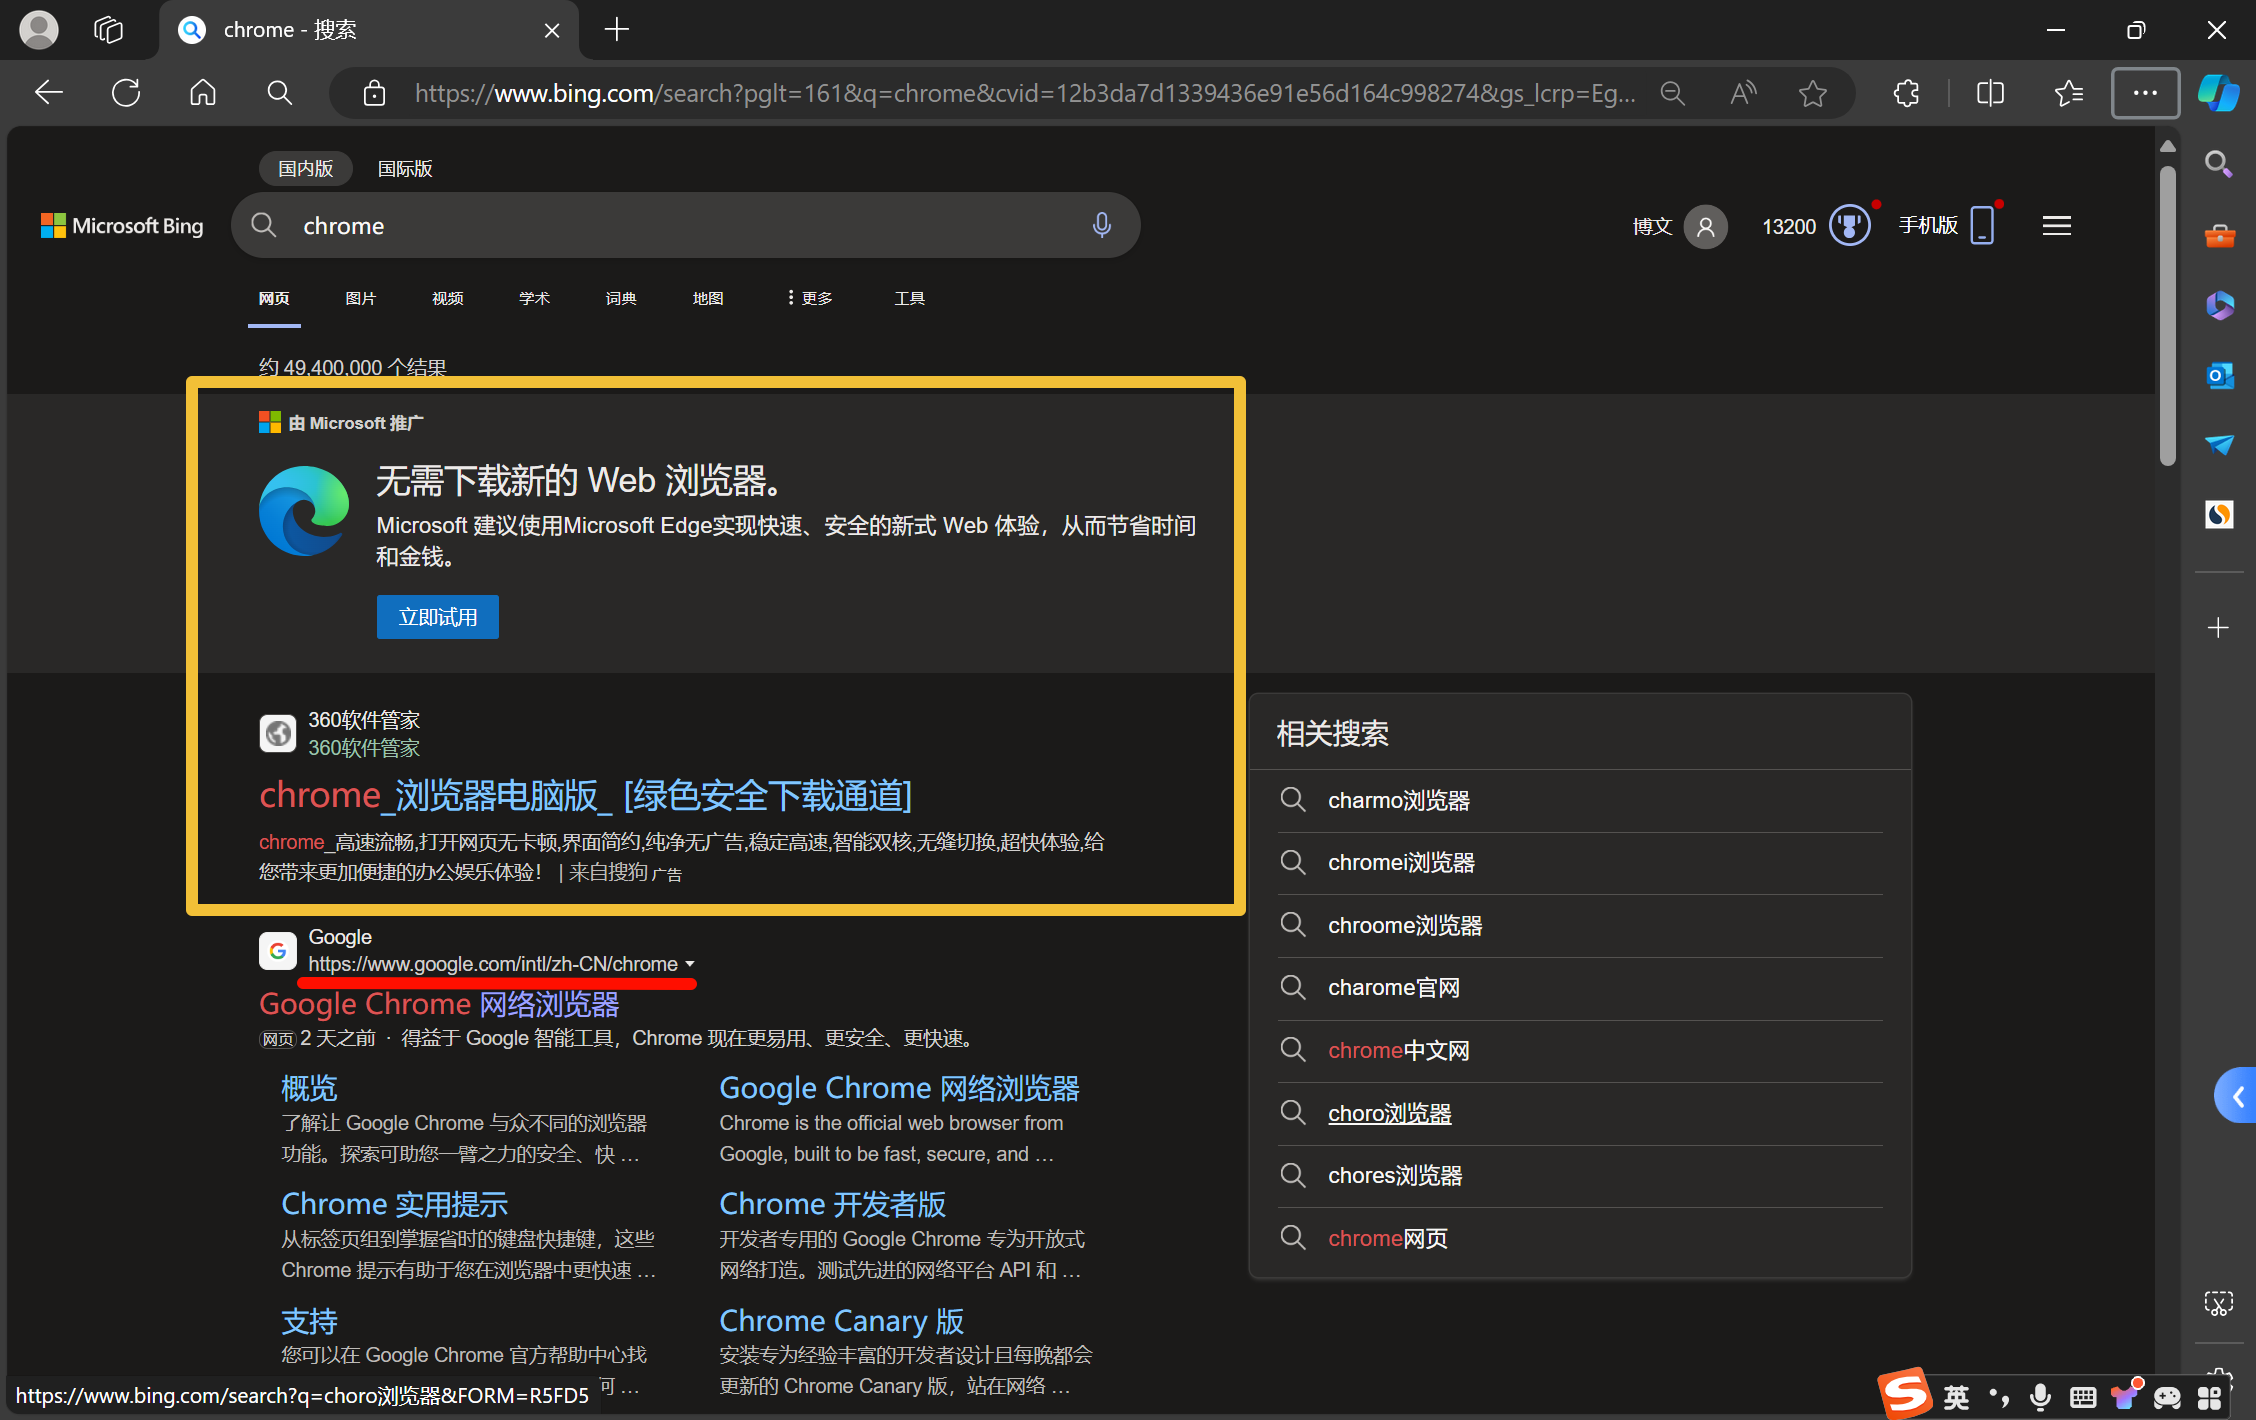
Task: Click the microphone voice search icon
Action: [1101, 225]
